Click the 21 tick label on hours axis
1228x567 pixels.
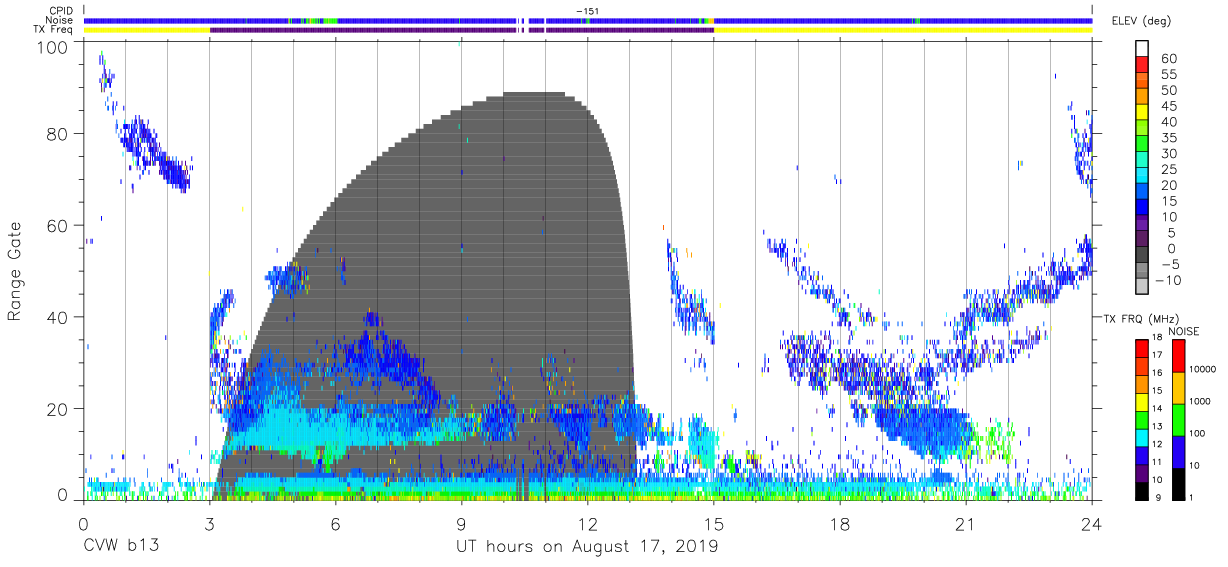tap(965, 523)
